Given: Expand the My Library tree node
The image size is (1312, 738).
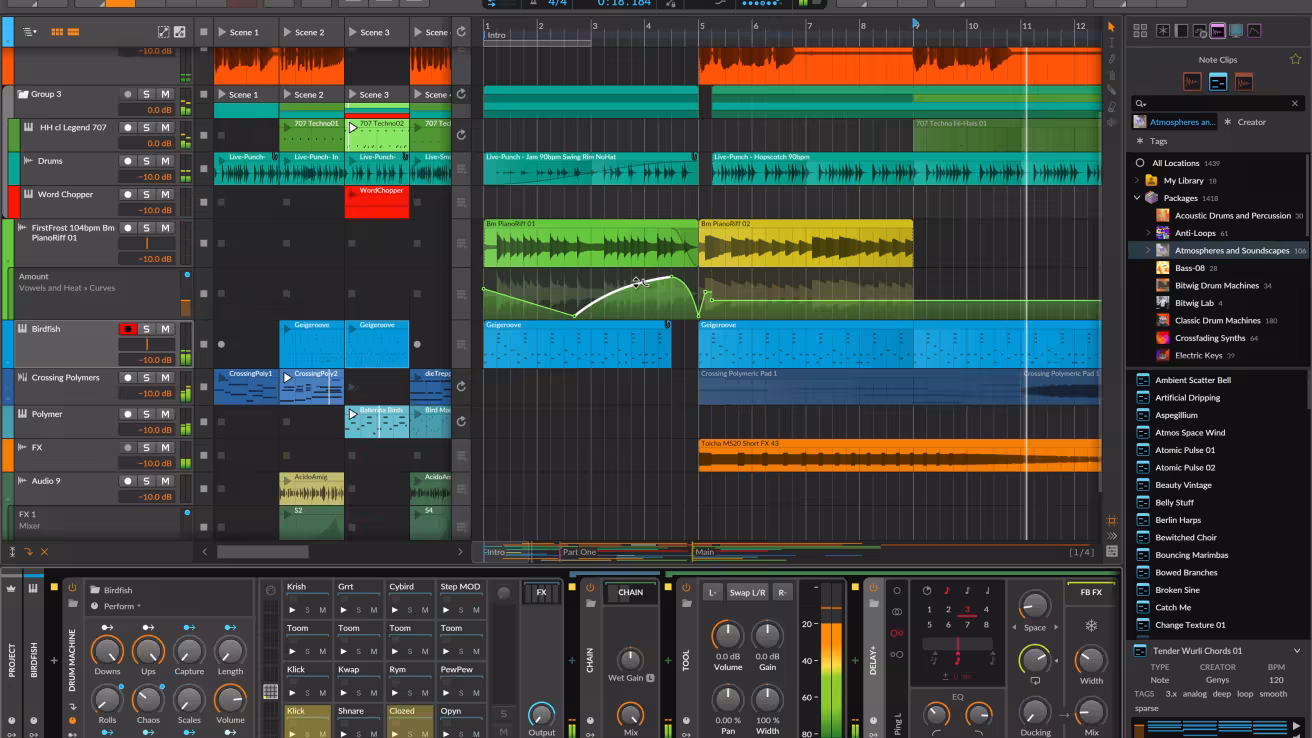Looking at the screenshot, I should coord(1137,181).
